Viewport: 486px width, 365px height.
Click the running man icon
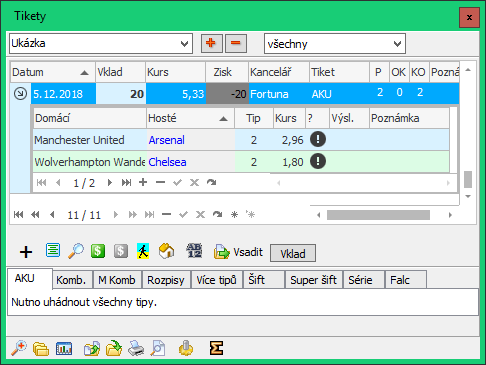coord(143,251)
